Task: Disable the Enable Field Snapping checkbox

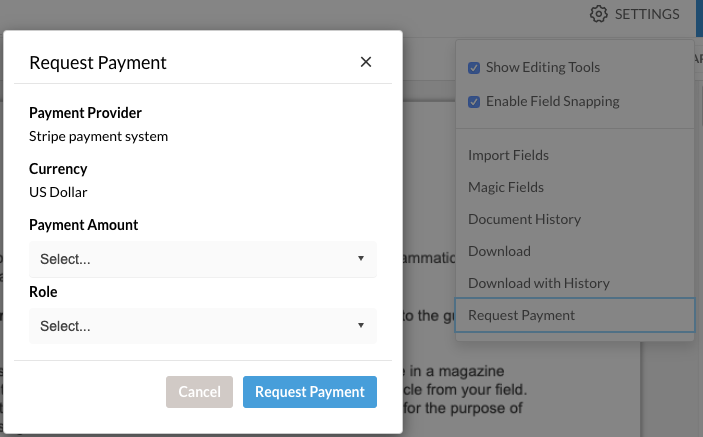Action: click(x=475, y=101)
